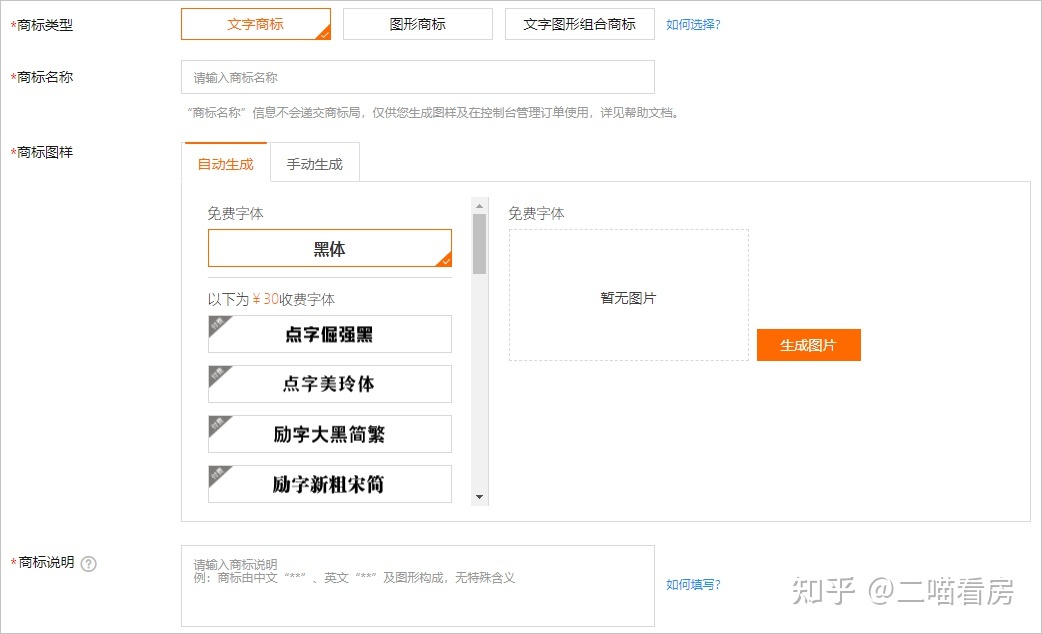Switch to the 手动生成 tab
Screen dimensions: 1042x634
[314, 164]
